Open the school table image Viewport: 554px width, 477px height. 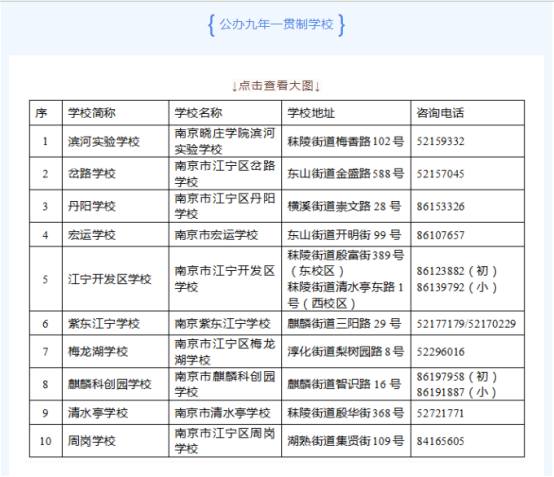click(277, 279)
